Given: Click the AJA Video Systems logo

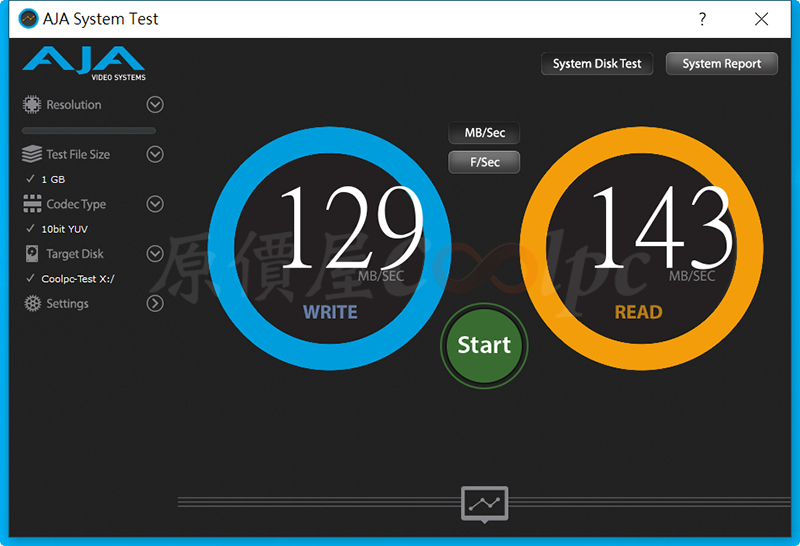Looking at the screenshot, I should [x=84, y=63].
